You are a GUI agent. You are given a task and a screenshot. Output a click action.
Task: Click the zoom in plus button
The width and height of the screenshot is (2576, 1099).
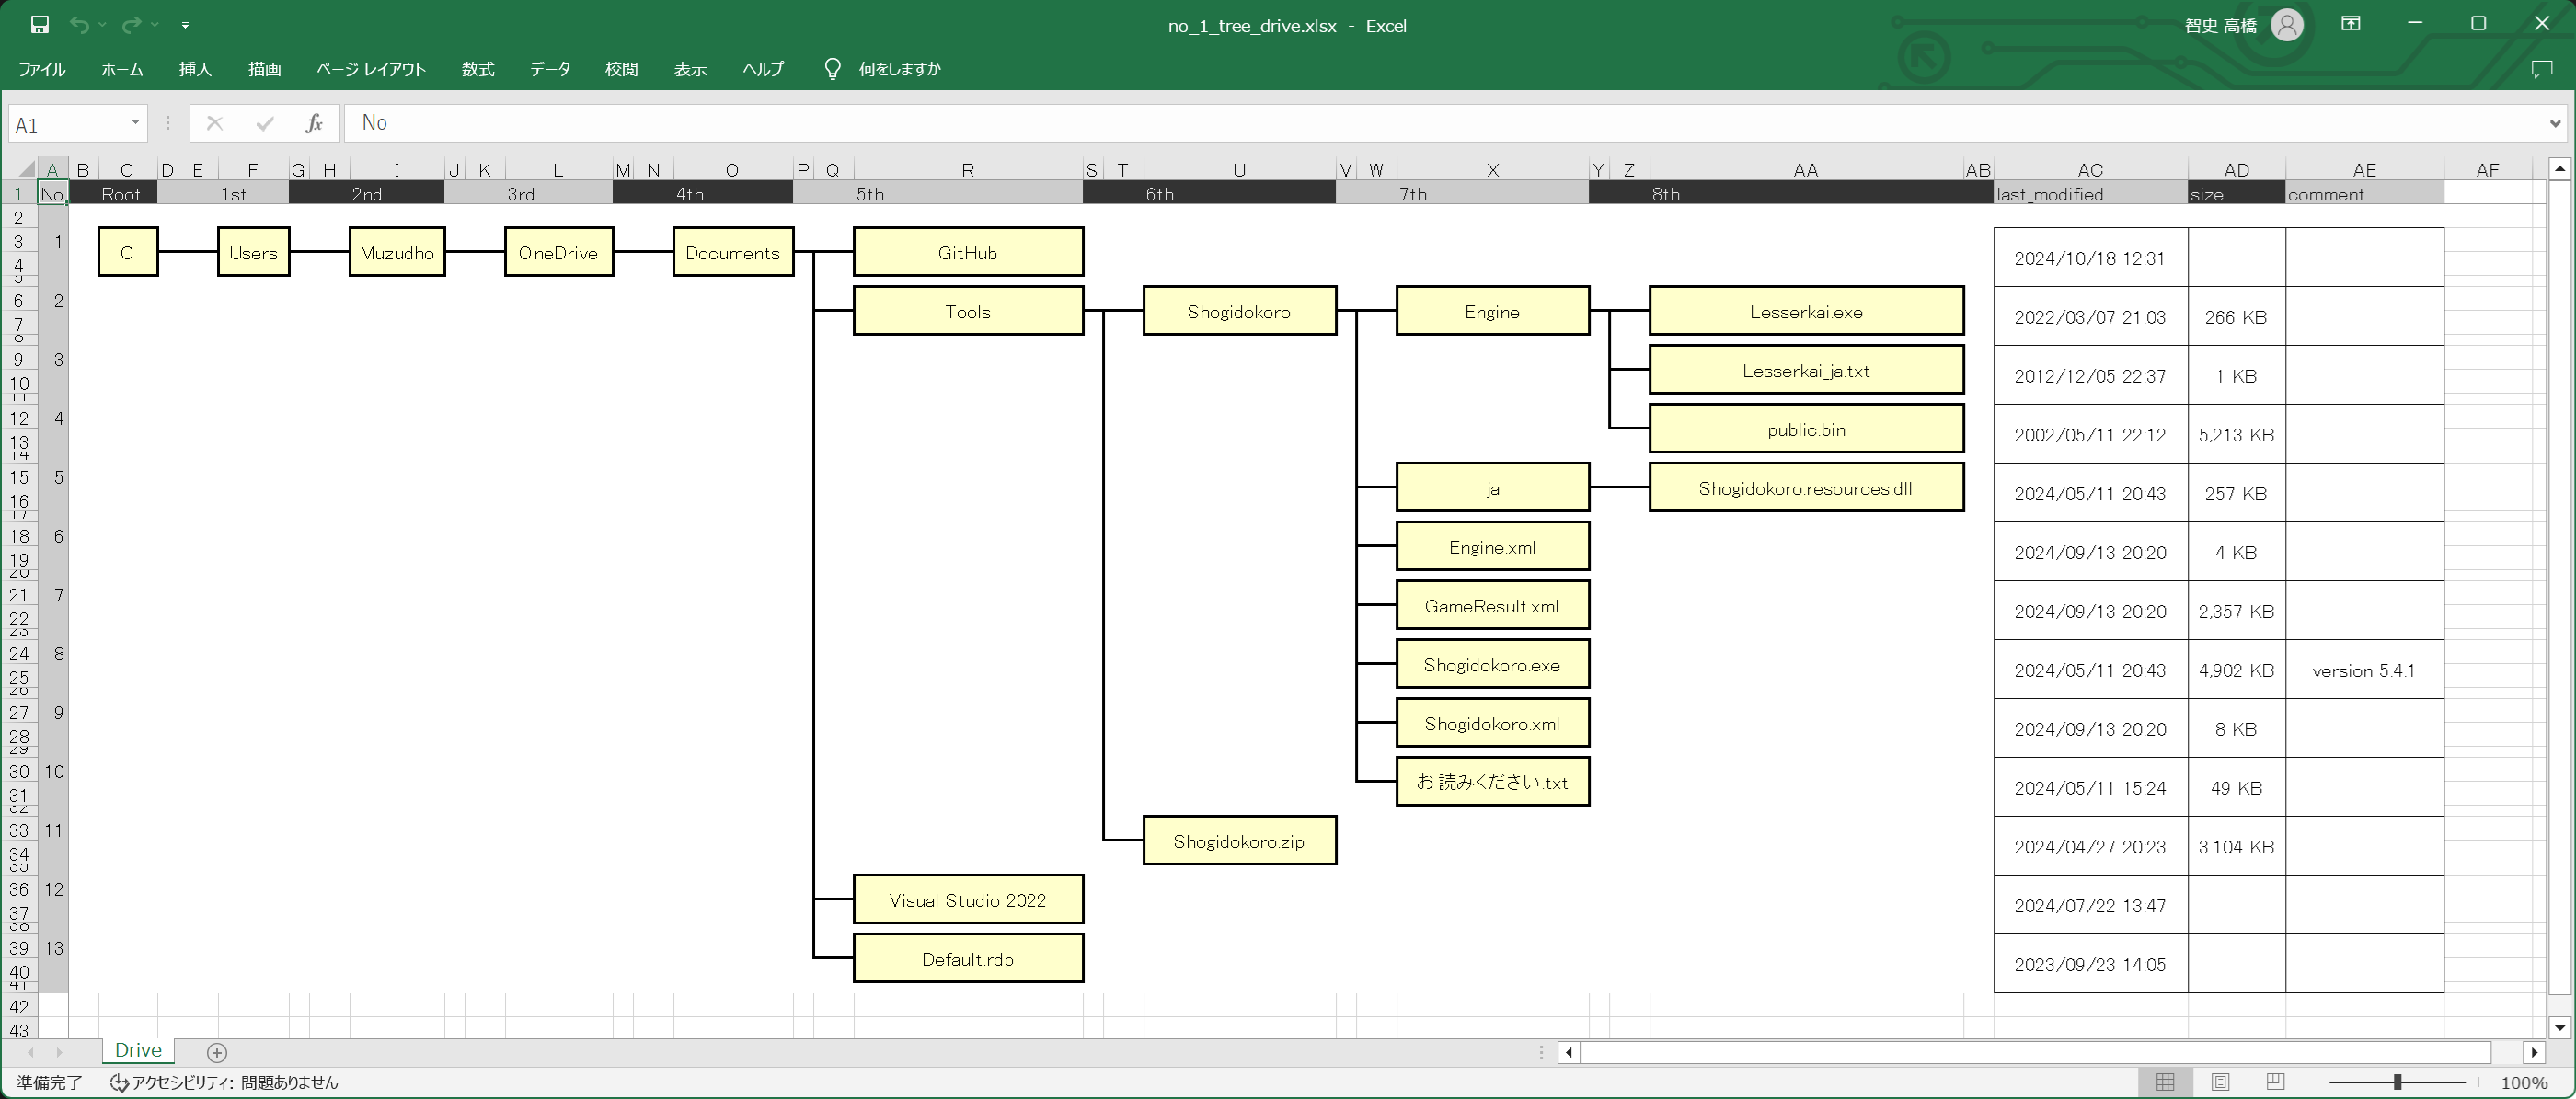(x=2478, y=1082)
